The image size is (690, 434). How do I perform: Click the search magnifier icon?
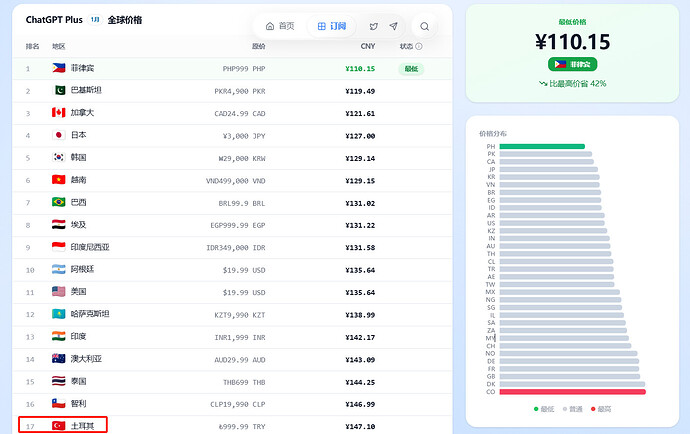coord(424,26)
